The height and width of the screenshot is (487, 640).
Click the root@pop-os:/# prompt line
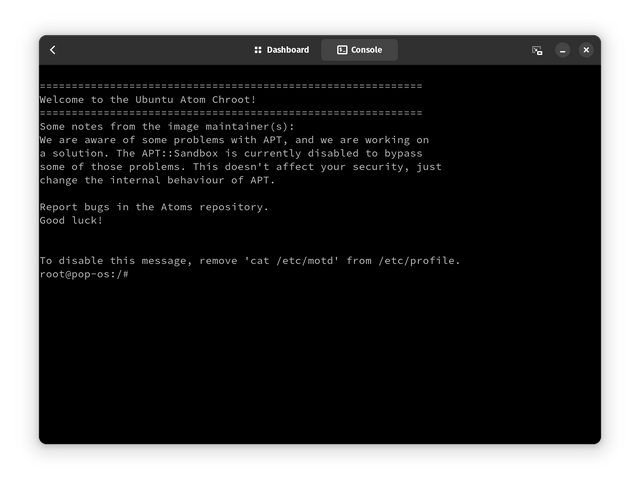pyautogui.click(x=84, y=274)
